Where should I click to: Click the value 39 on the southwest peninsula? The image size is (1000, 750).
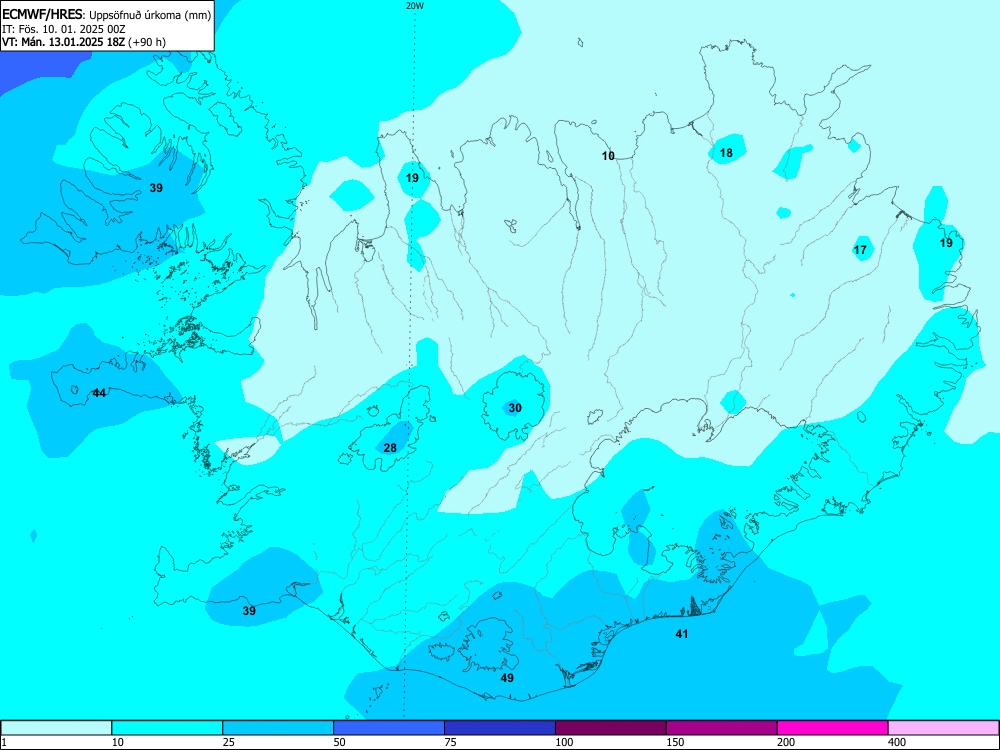249,610
